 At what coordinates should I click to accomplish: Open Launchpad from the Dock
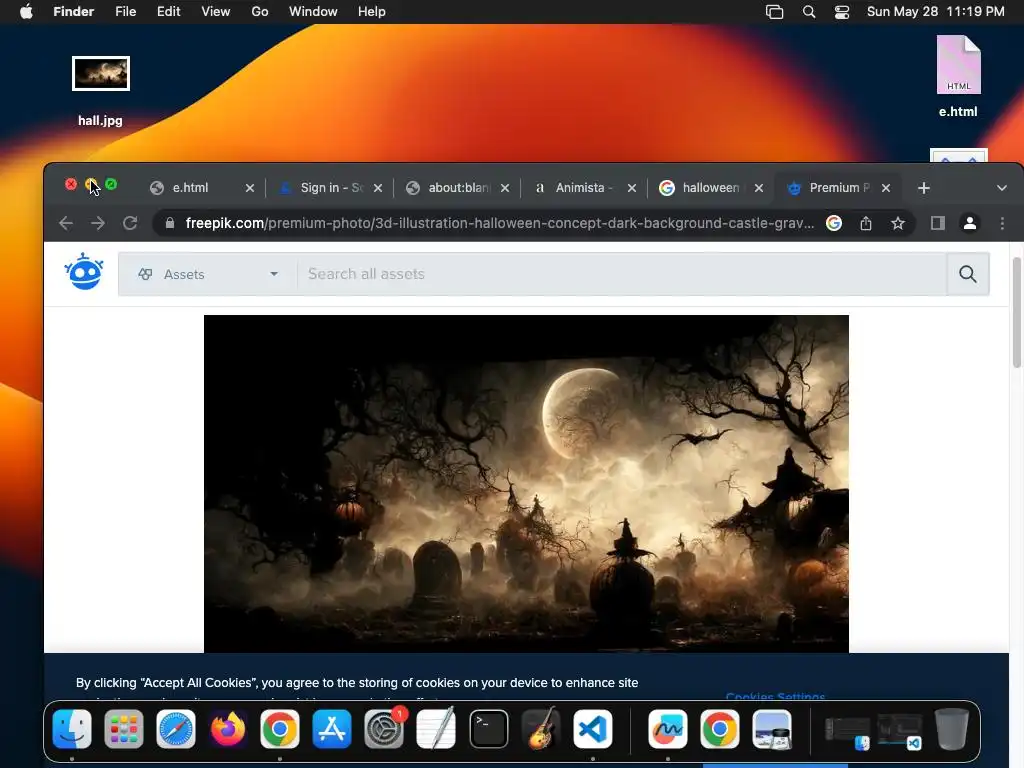[124, 729]
